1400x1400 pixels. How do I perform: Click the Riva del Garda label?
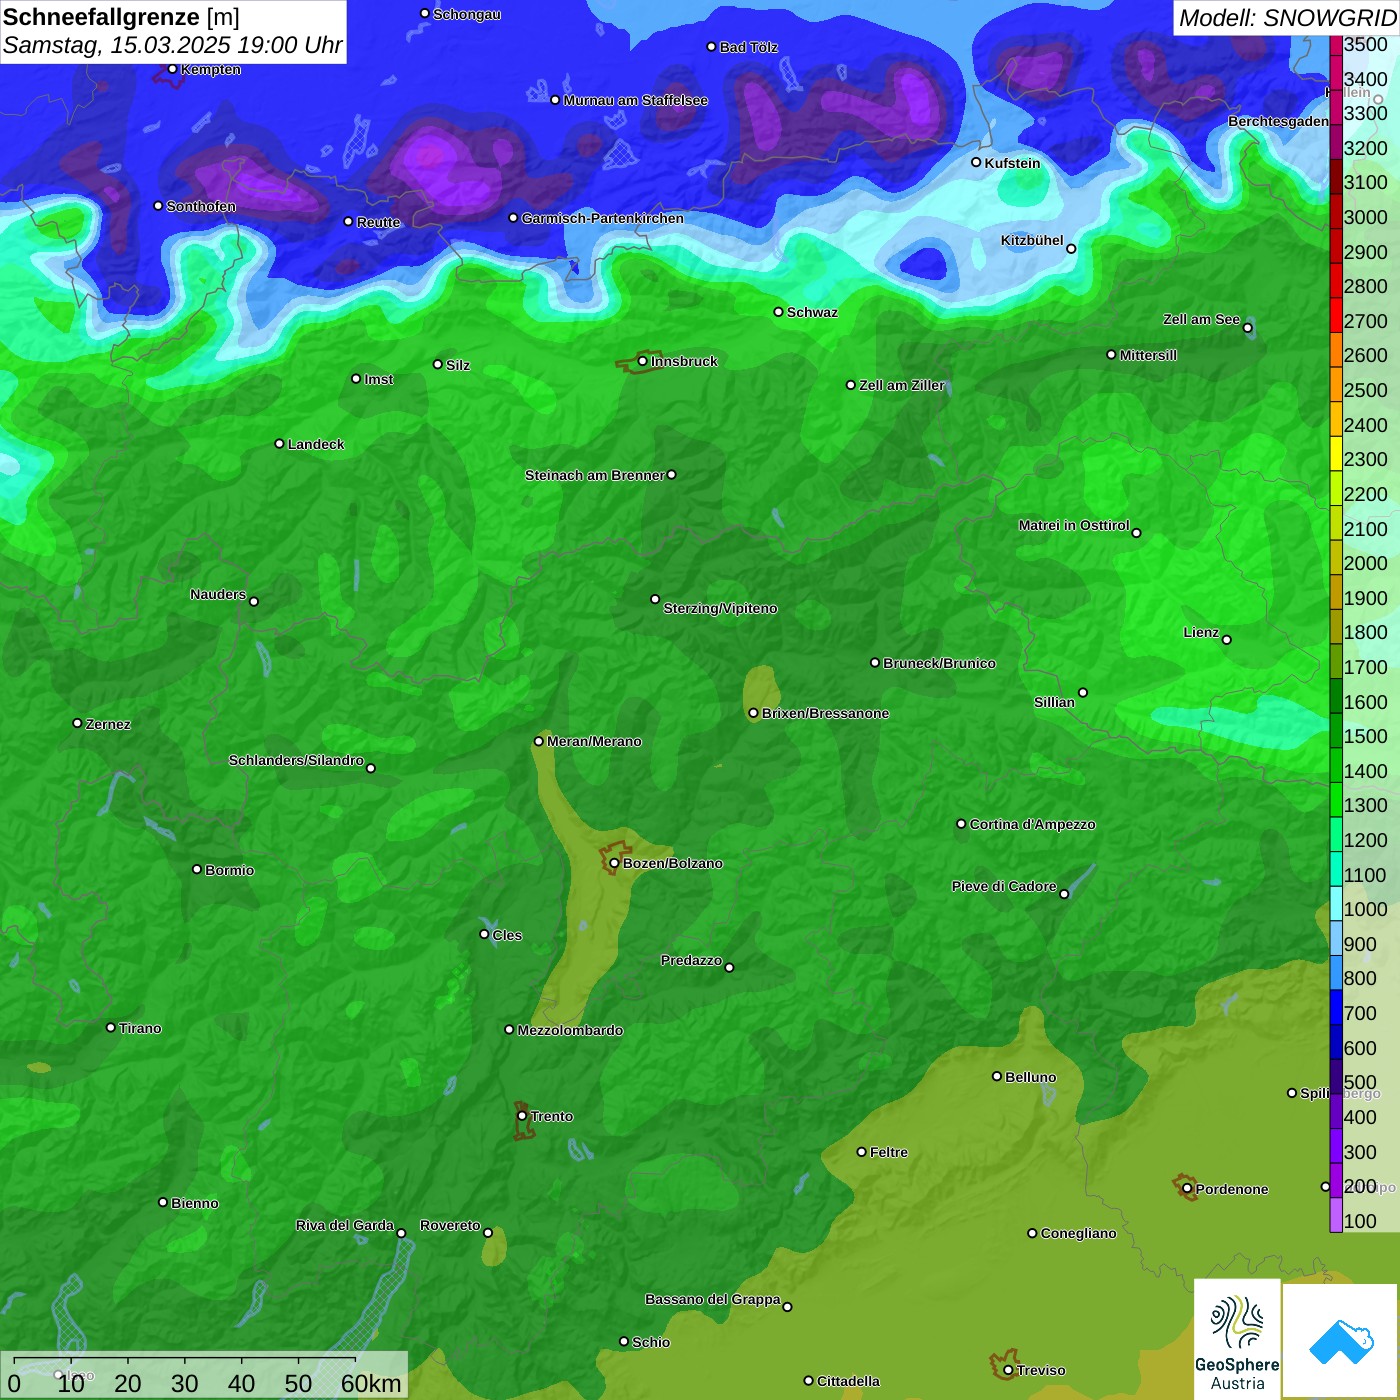[x=345, y=1225]
